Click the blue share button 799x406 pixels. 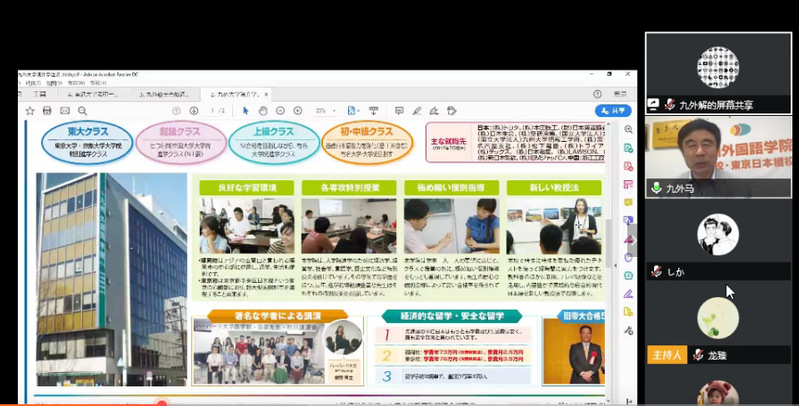point(612,110)
